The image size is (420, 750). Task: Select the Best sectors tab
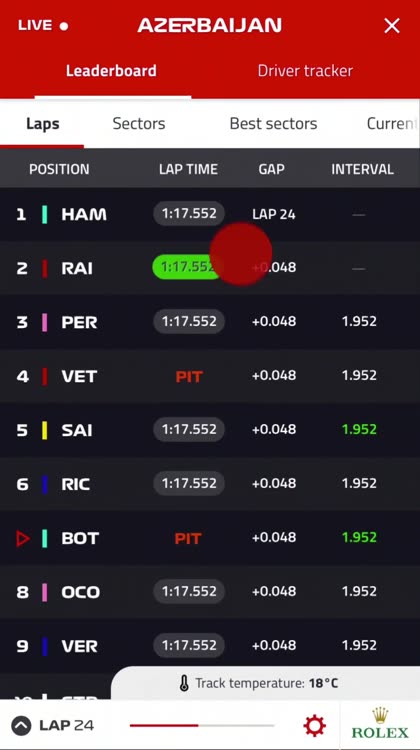pyautogui.click(x=273, y=123)
